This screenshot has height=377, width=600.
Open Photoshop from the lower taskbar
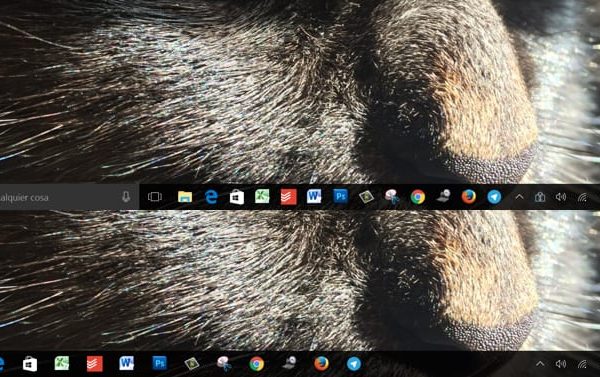pyautogui.click(x=159, y=363)
